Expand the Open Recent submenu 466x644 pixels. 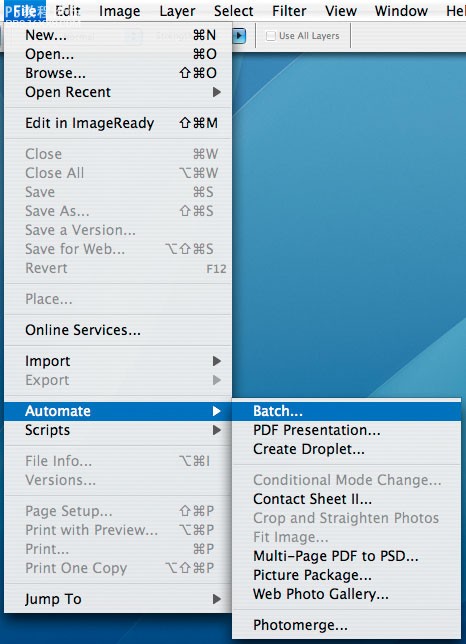(118, 92)
